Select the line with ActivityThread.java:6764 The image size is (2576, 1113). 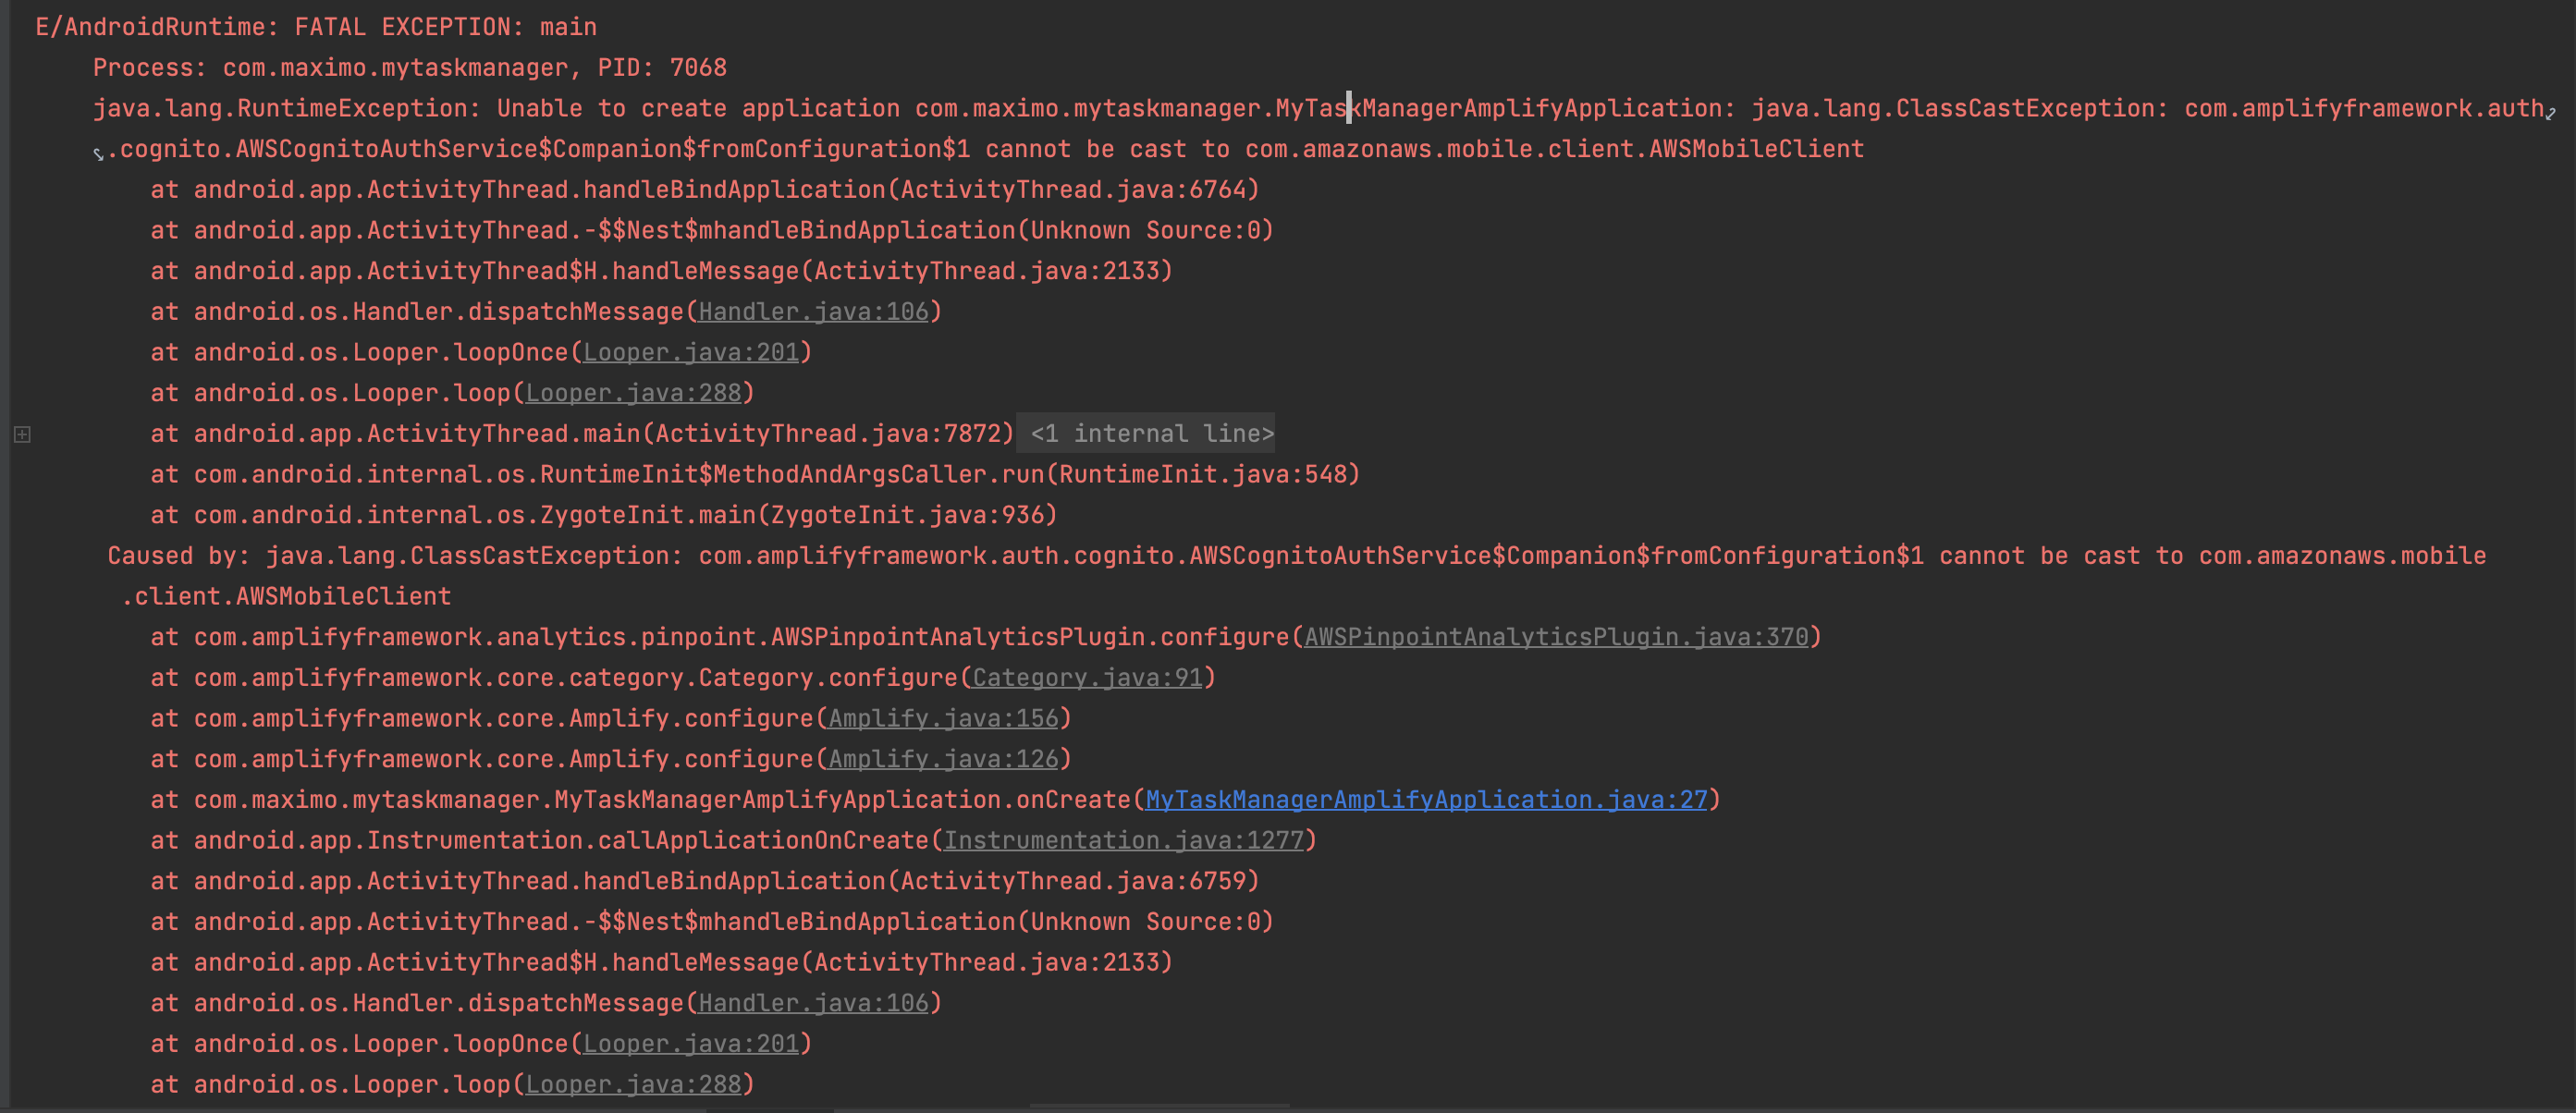click(x=705, y=190)
